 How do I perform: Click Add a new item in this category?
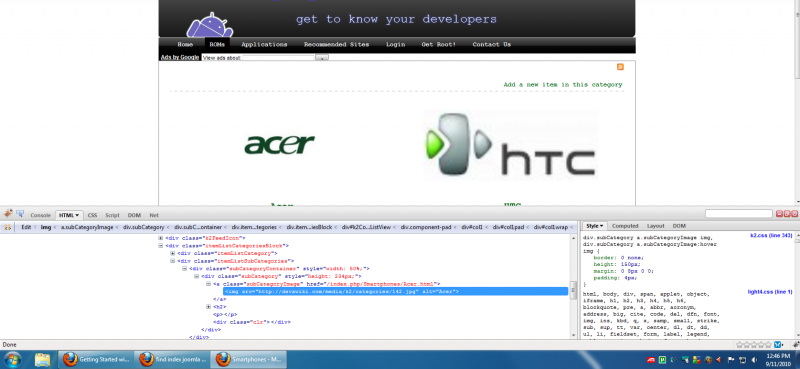coord(563,85)
